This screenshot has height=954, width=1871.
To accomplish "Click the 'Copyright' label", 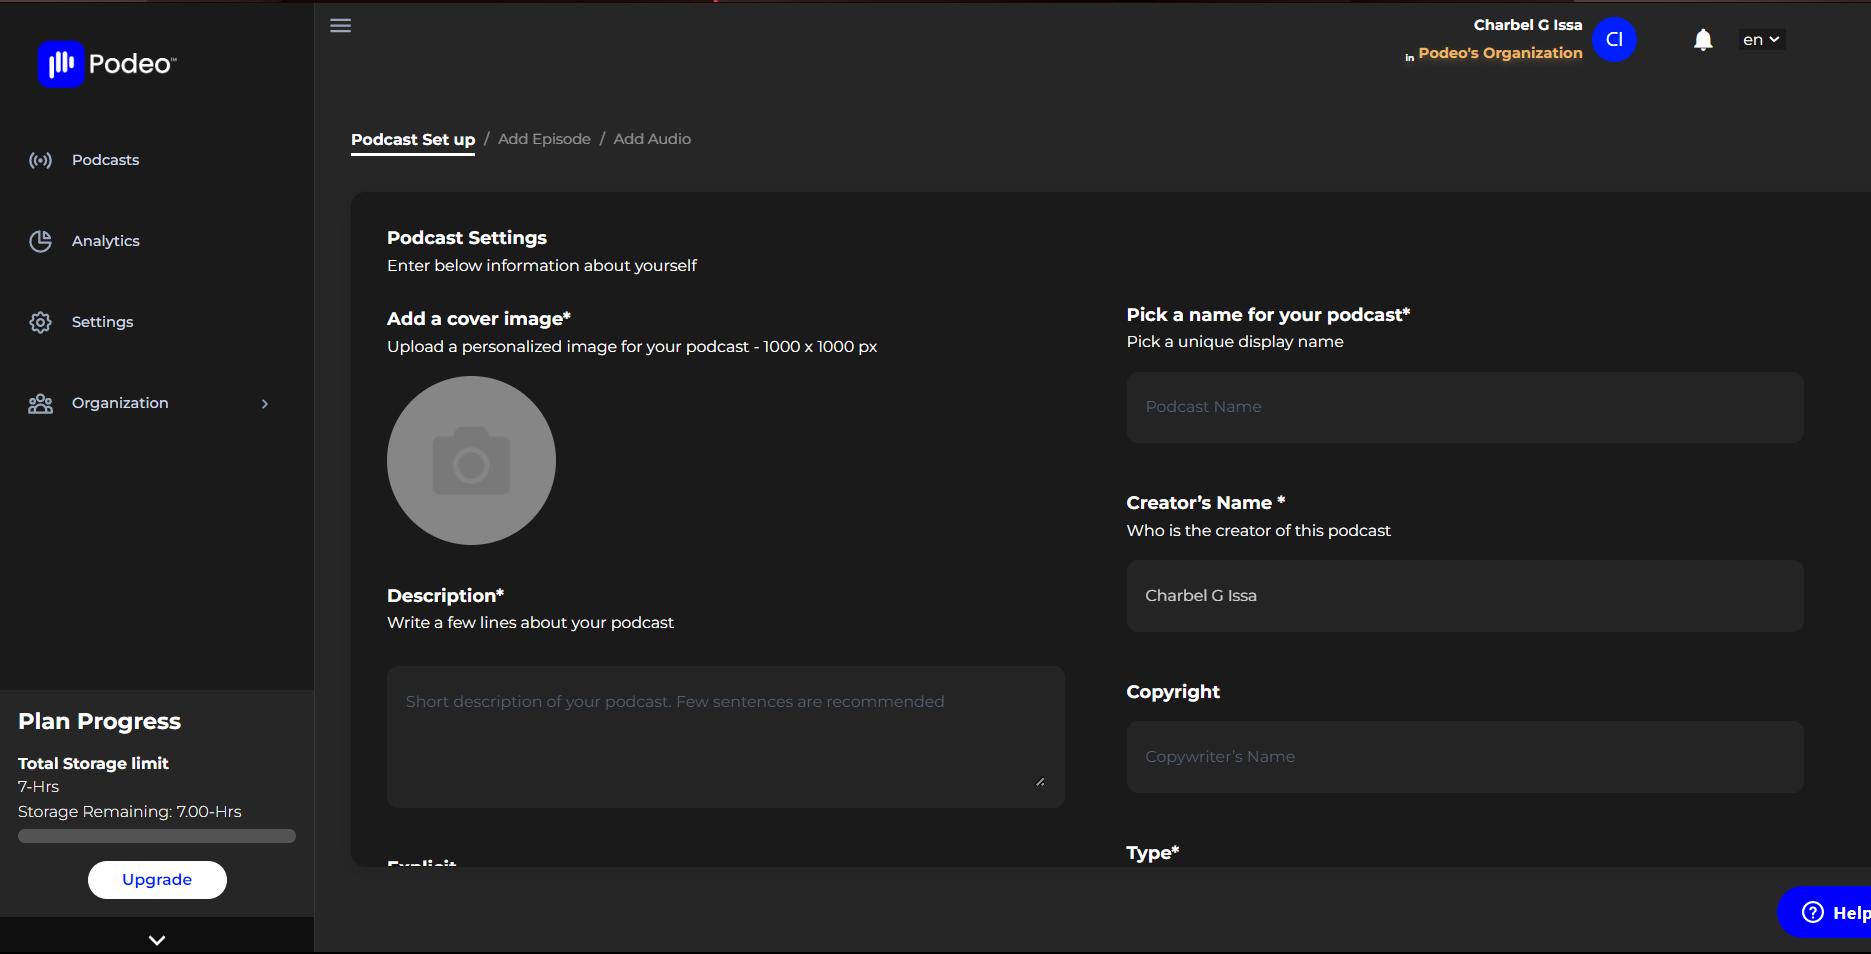I will tap(1173, 692).
